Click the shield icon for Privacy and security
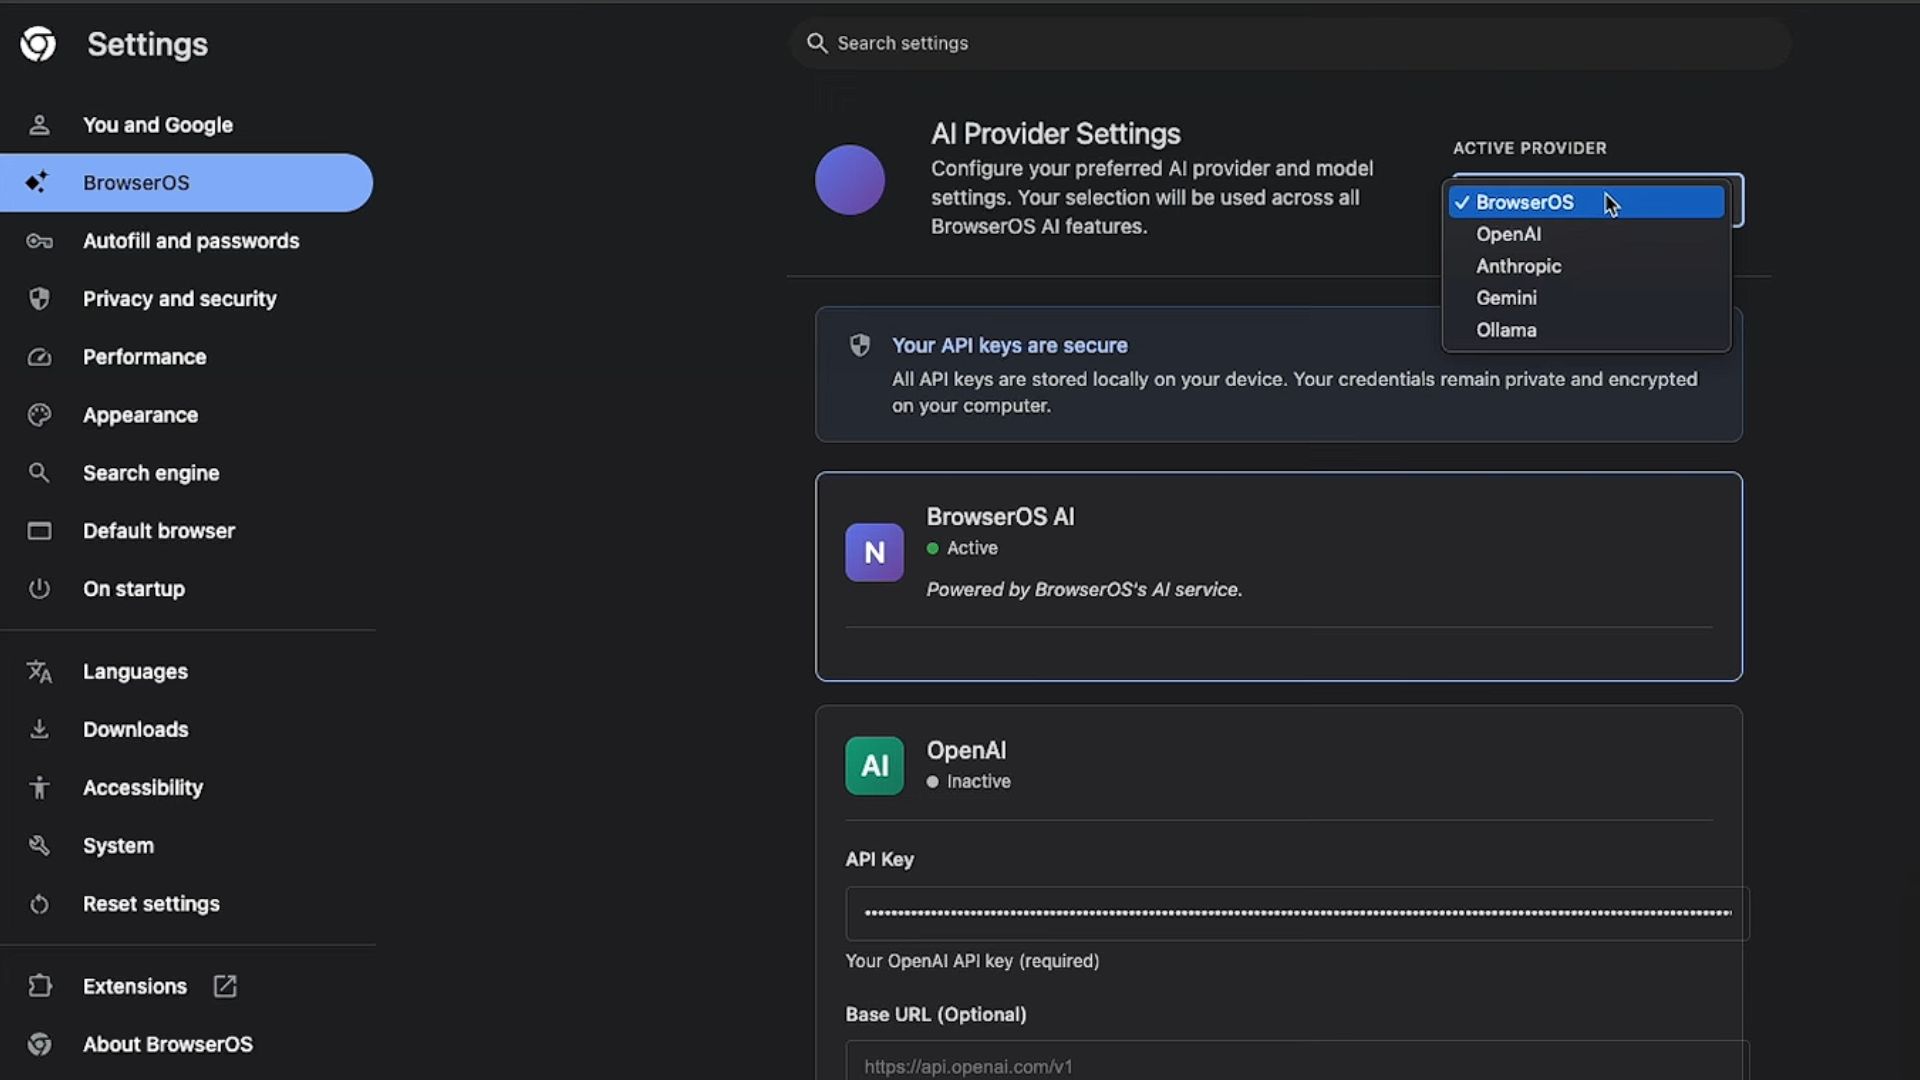This screenshot has width=1920, height=1080. [x=39, y=299]
